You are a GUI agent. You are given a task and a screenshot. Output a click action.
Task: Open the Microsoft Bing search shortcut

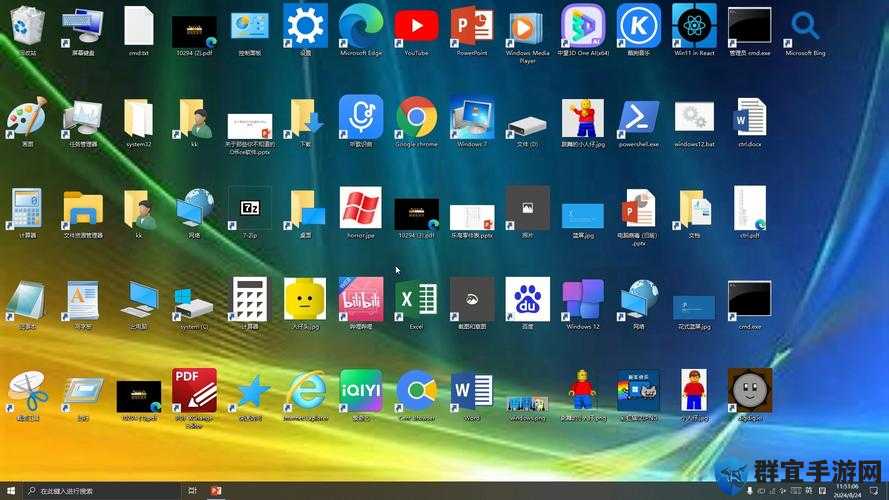tap(805, 26)
